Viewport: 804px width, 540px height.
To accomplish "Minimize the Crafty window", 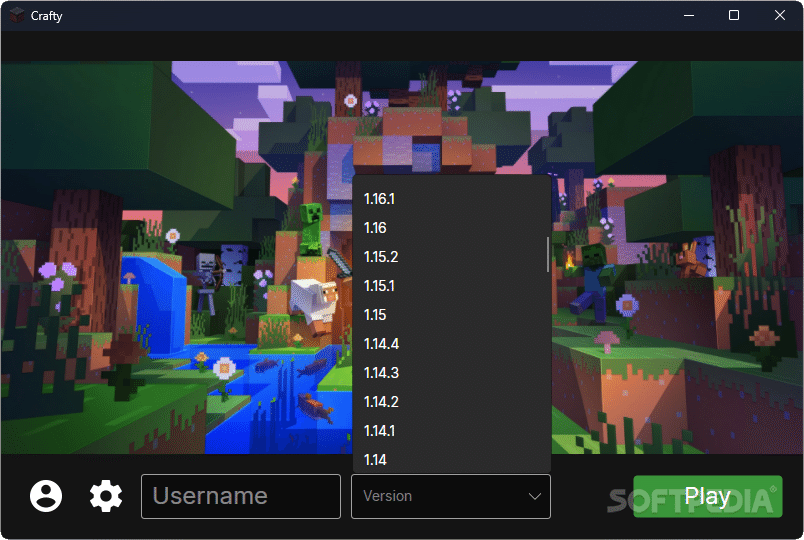I will pyautogui.click(x=689, y=15).
